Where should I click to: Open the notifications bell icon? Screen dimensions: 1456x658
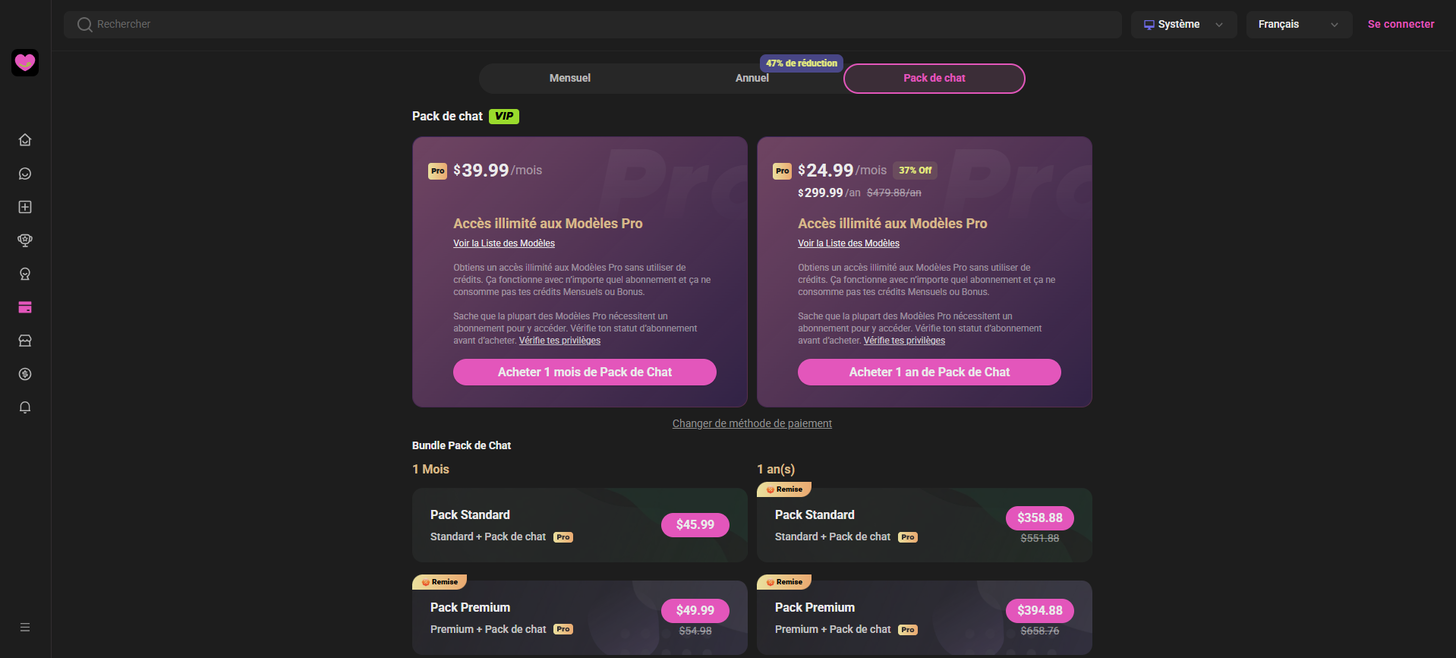(25, 407)
